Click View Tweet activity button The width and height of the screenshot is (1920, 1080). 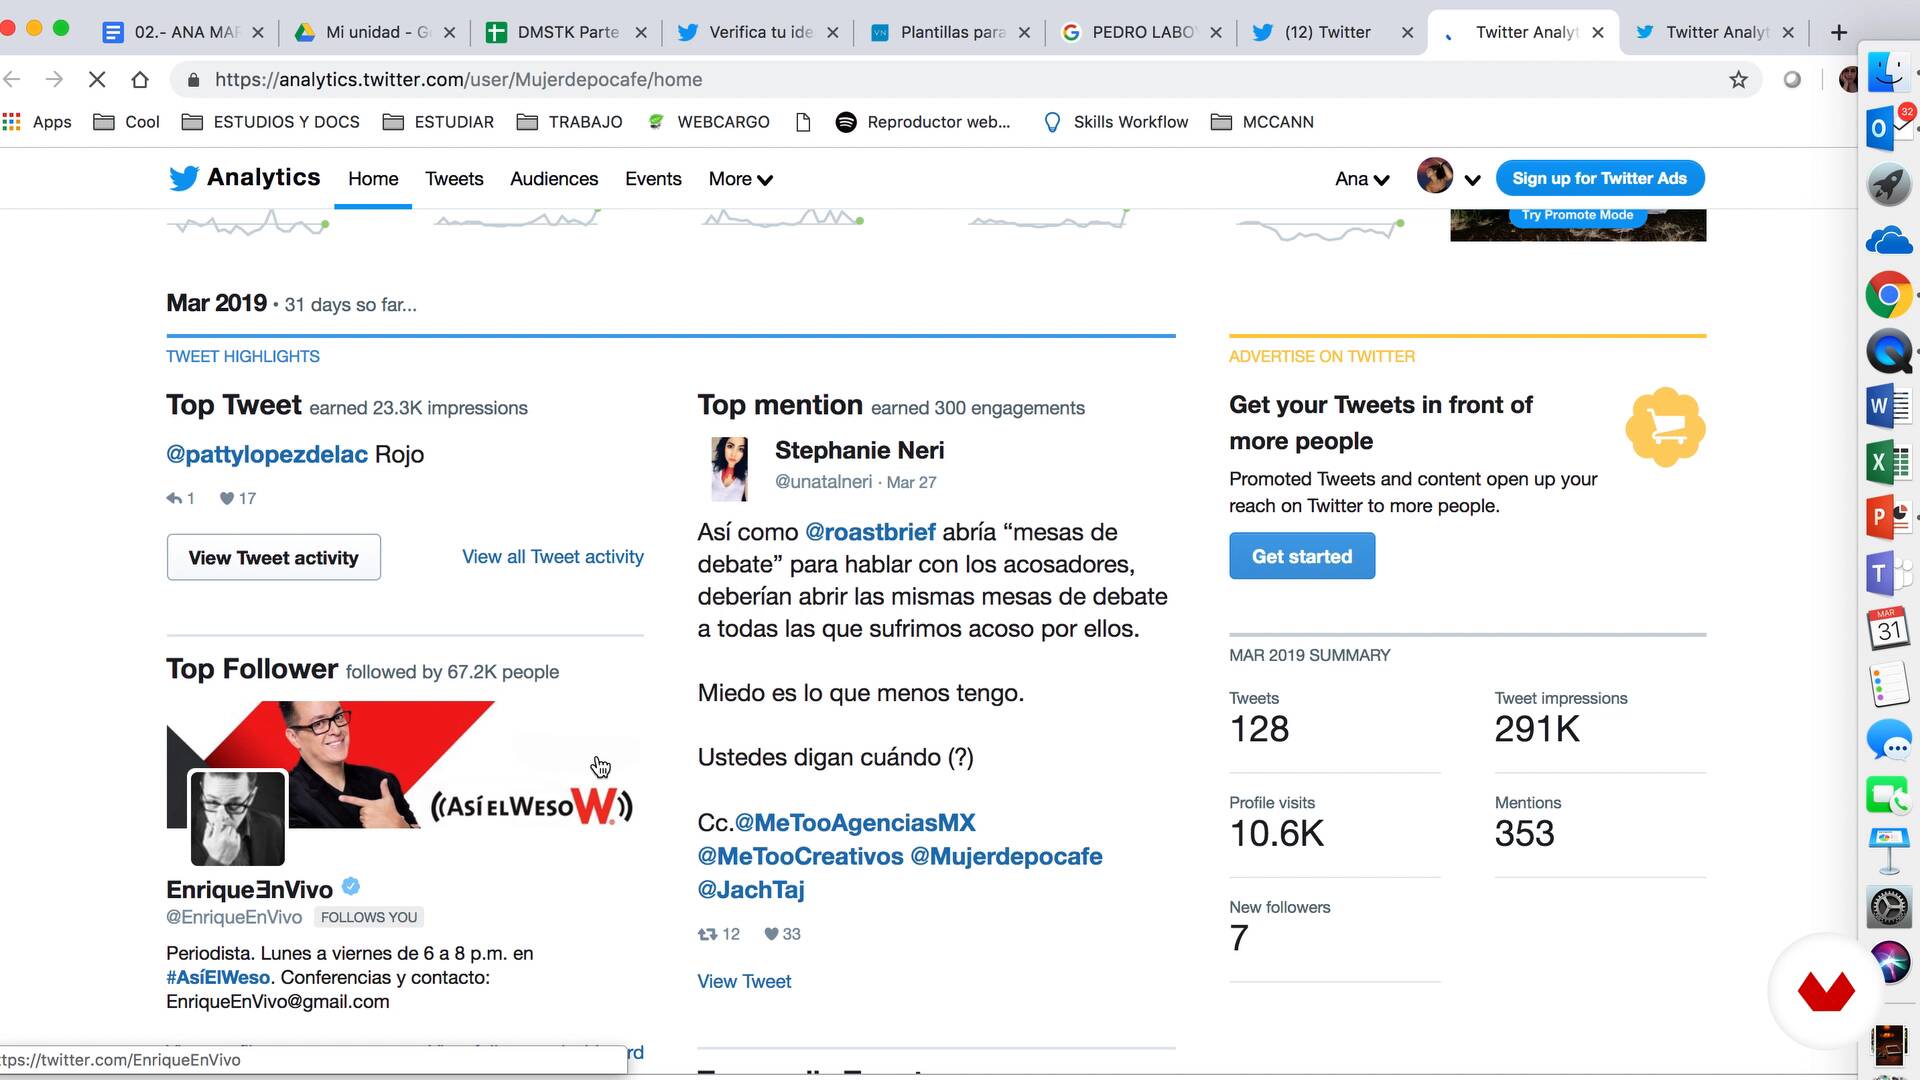[273, 557]
